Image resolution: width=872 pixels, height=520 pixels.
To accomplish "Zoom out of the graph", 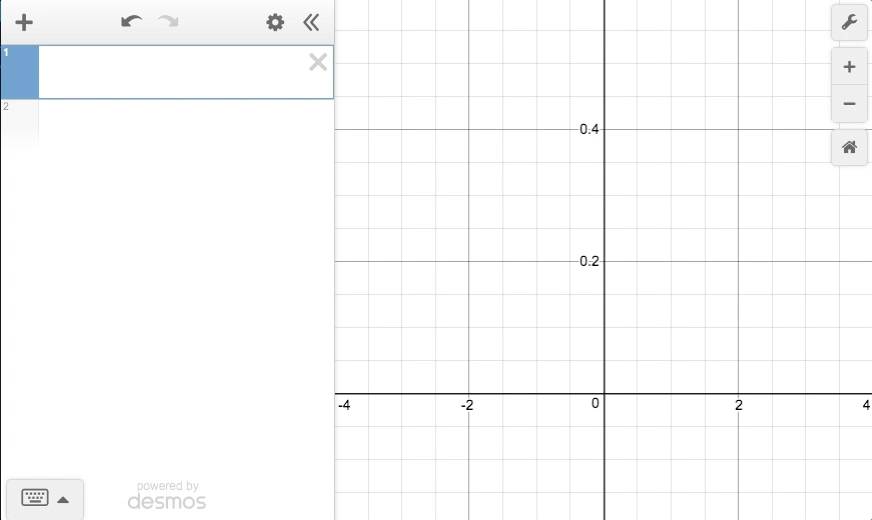I will click(x=849, y=103).
